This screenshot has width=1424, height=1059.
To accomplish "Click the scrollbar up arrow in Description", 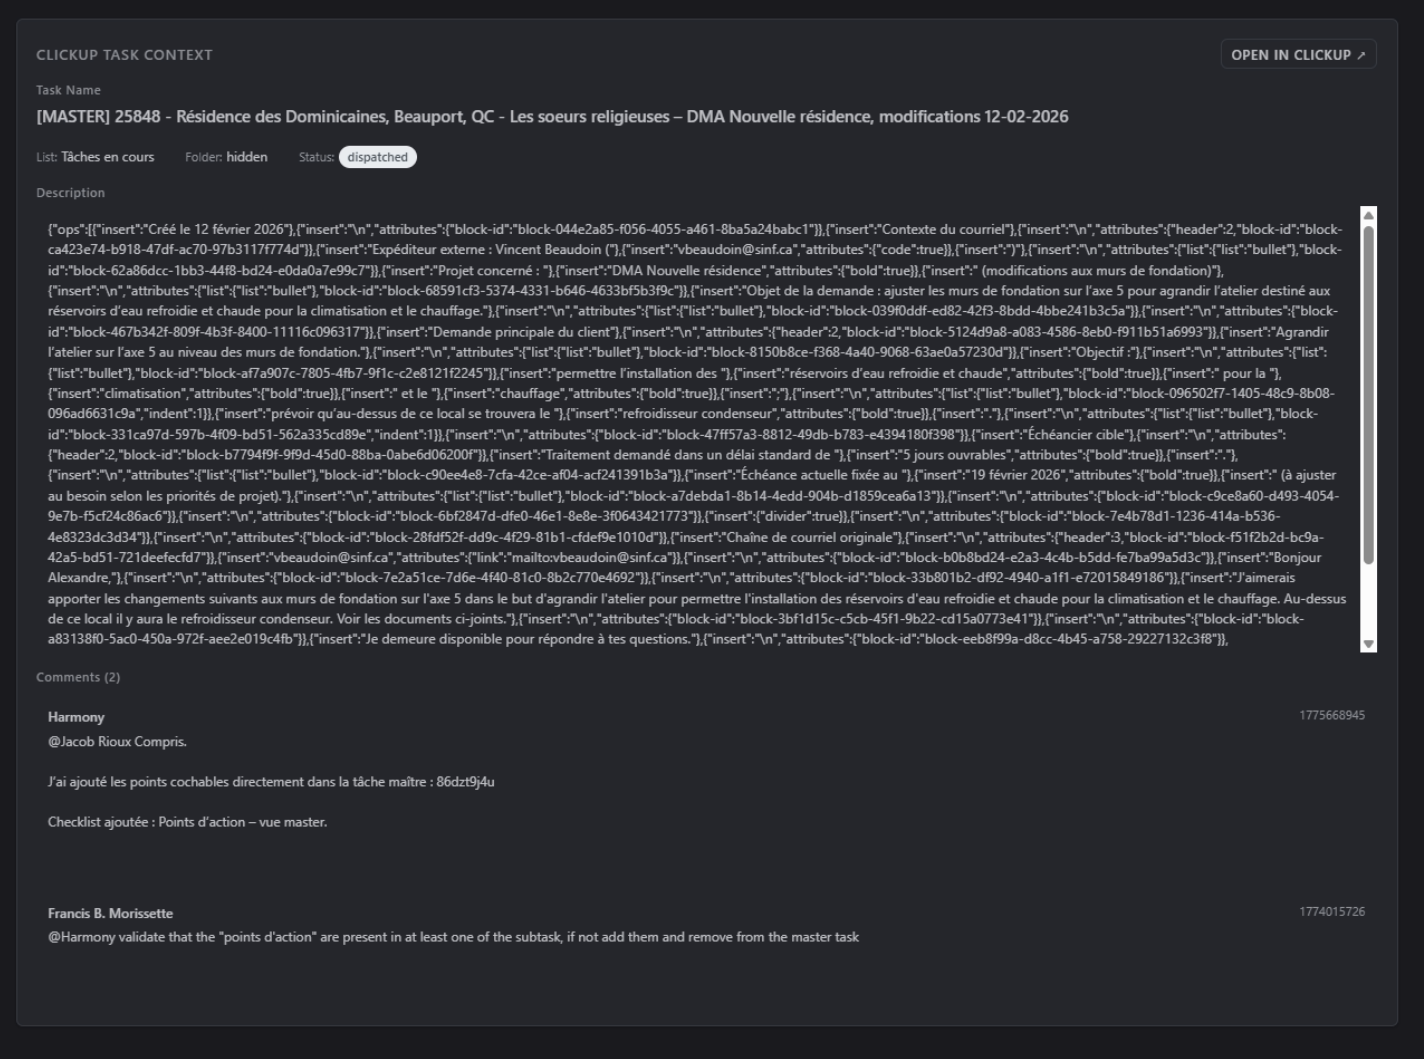I will point(1369,215).
